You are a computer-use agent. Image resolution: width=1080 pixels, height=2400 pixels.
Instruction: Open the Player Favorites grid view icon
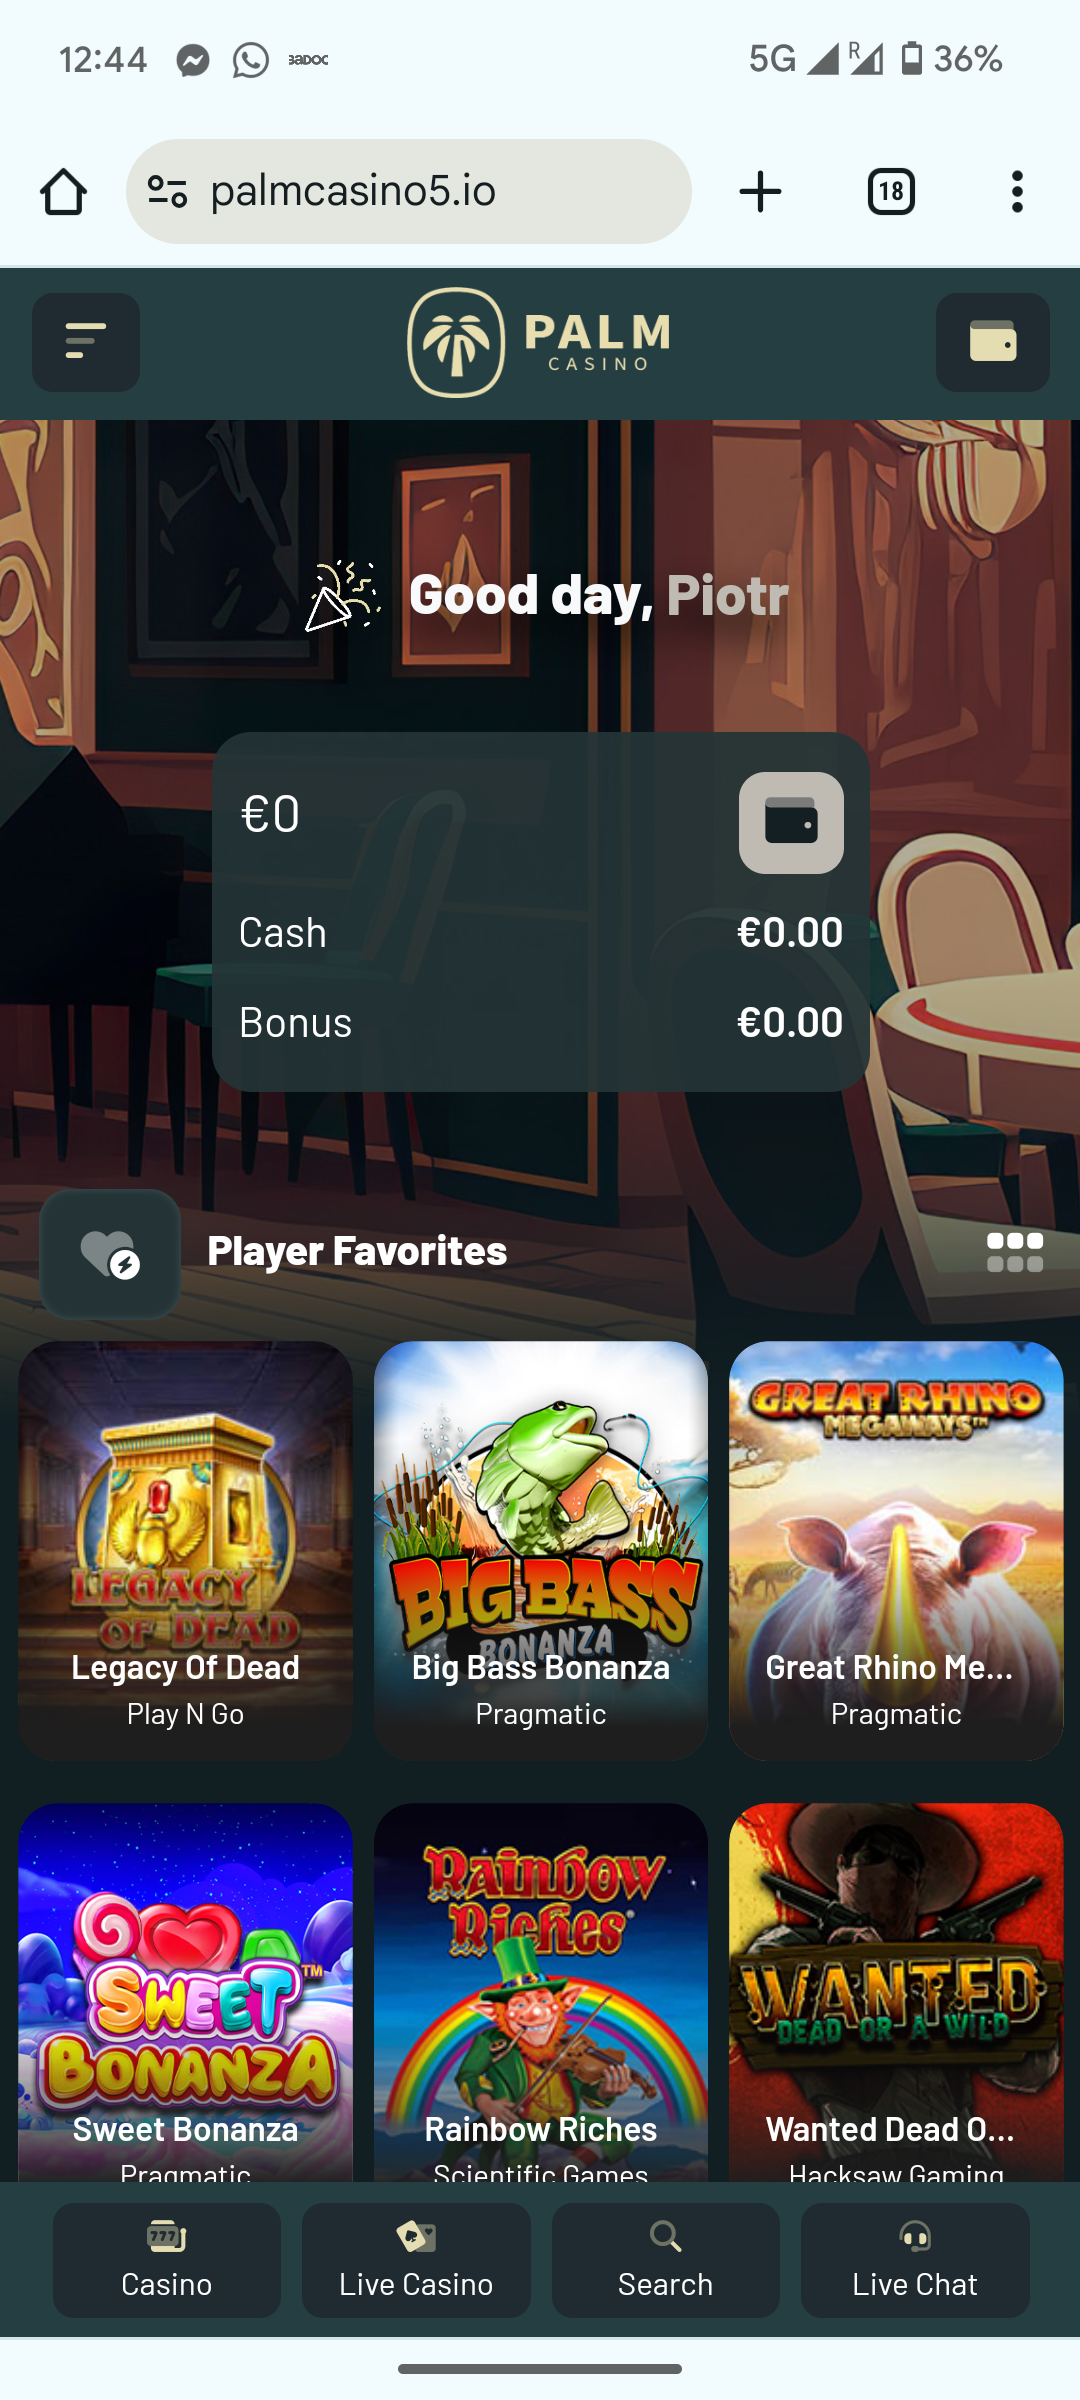tap(1015, 1252)
